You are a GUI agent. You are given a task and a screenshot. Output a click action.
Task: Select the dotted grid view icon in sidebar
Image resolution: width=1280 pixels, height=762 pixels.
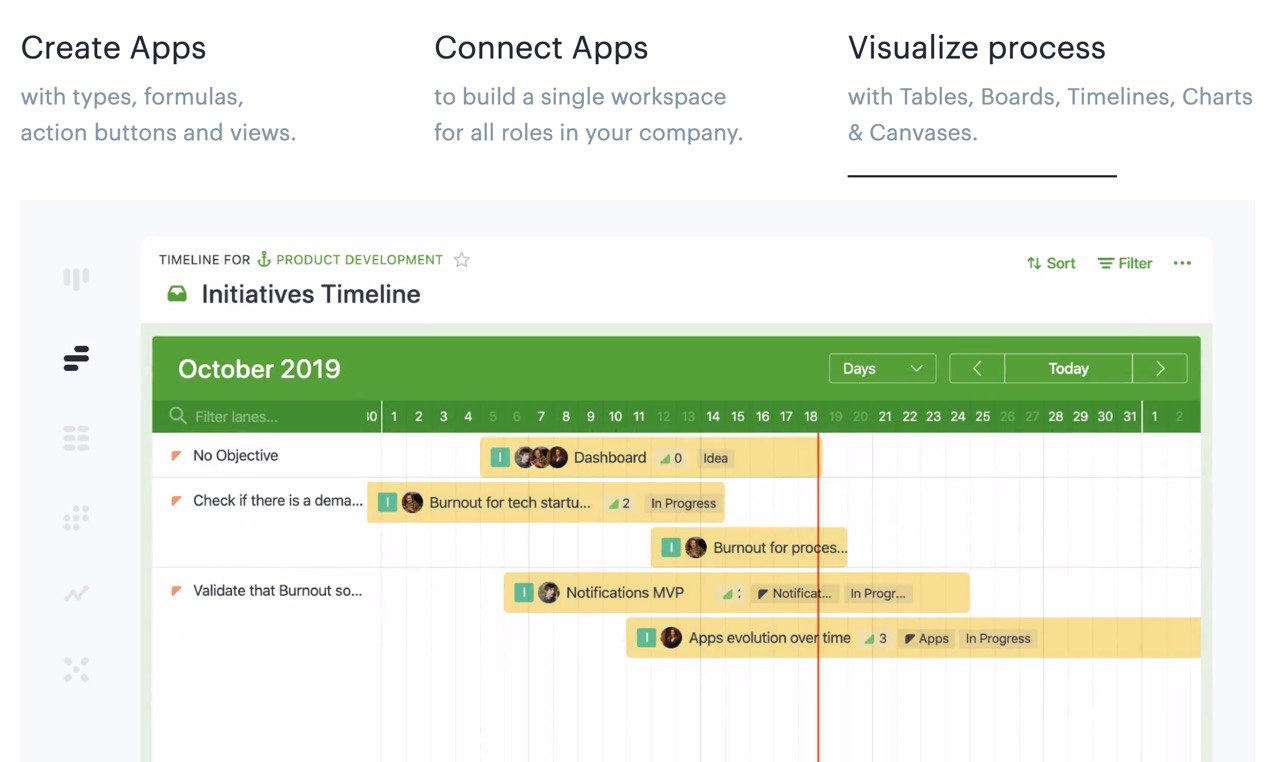[76, 517]
